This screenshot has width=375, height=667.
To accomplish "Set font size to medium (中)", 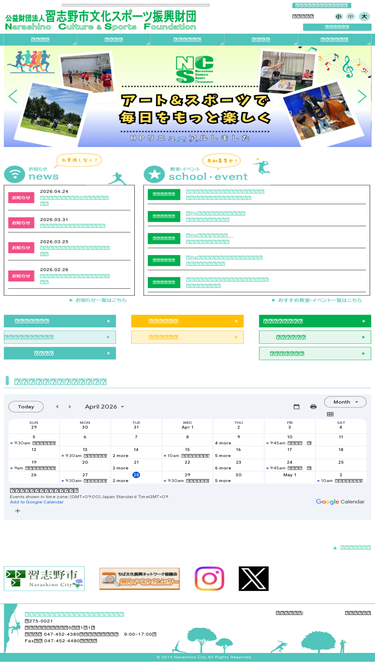I will (x=351, y=17).
